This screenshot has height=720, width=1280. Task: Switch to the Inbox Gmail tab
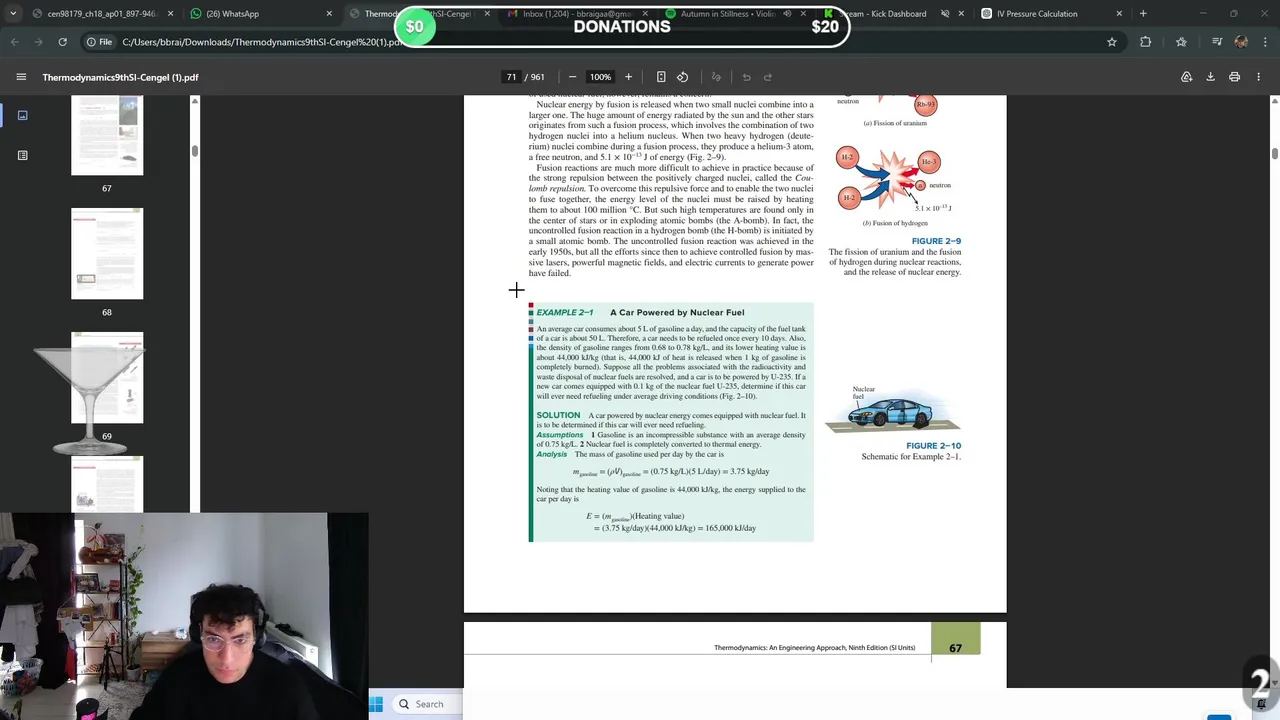click(580, 14)
